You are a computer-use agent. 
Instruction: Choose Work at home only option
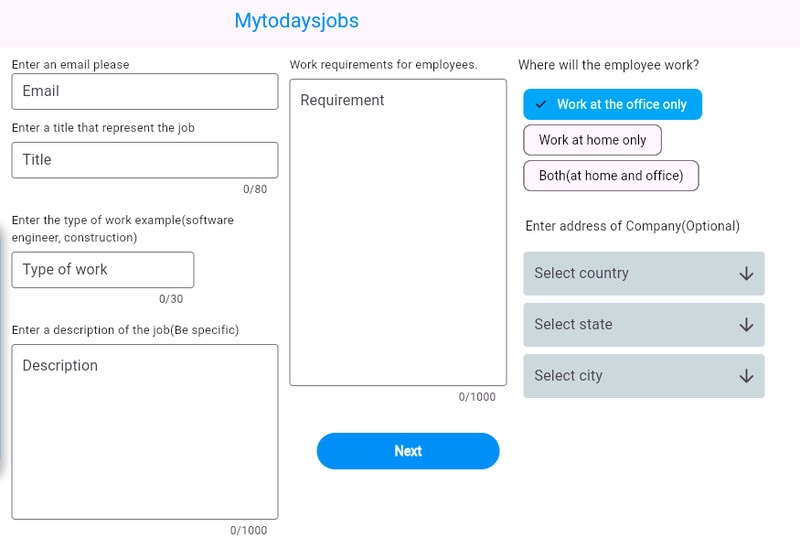[592, 140]
